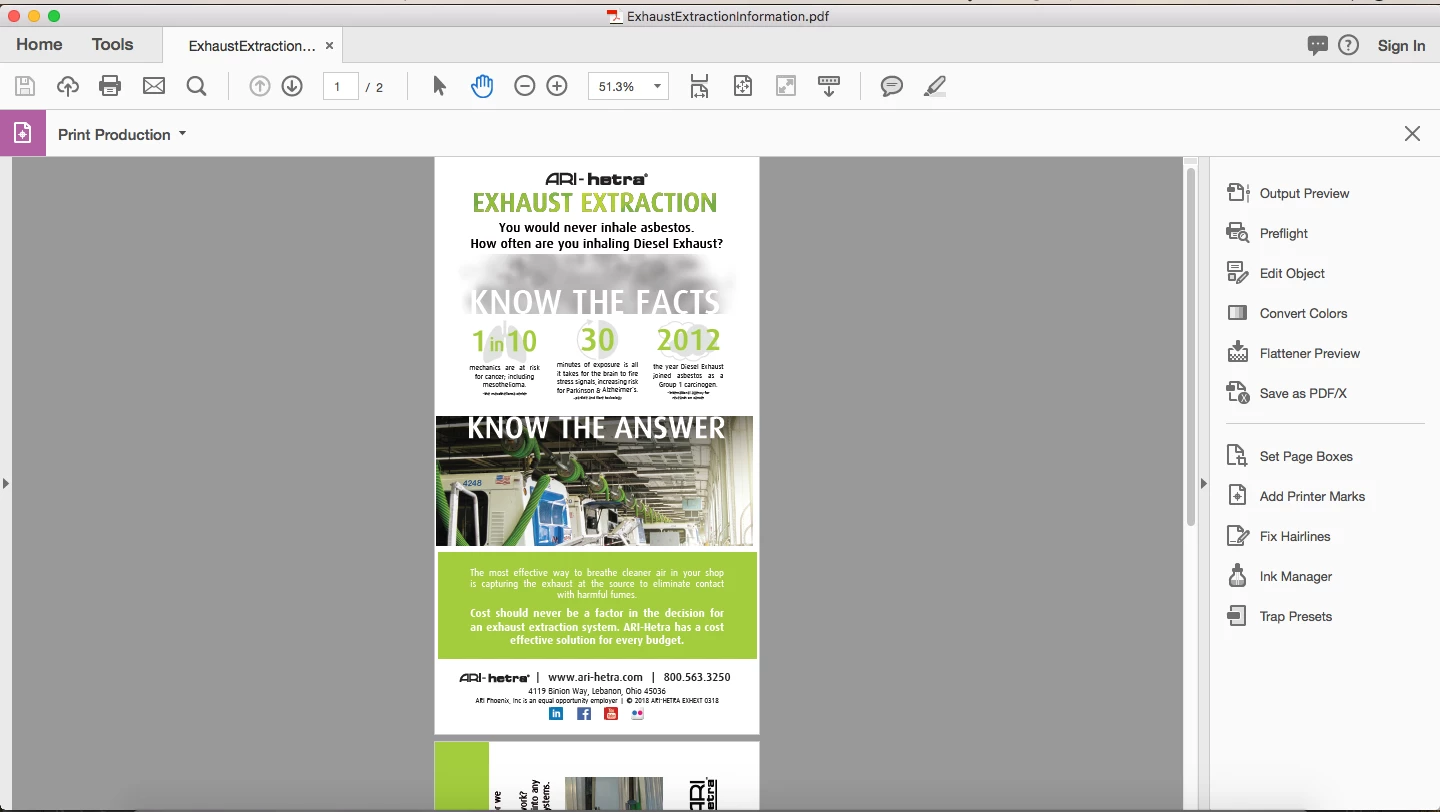This screenshot has height=812, width=1440.
Task: Click the YouTube icon on the page
Action: pyautogui.click(x=611, y=714)
